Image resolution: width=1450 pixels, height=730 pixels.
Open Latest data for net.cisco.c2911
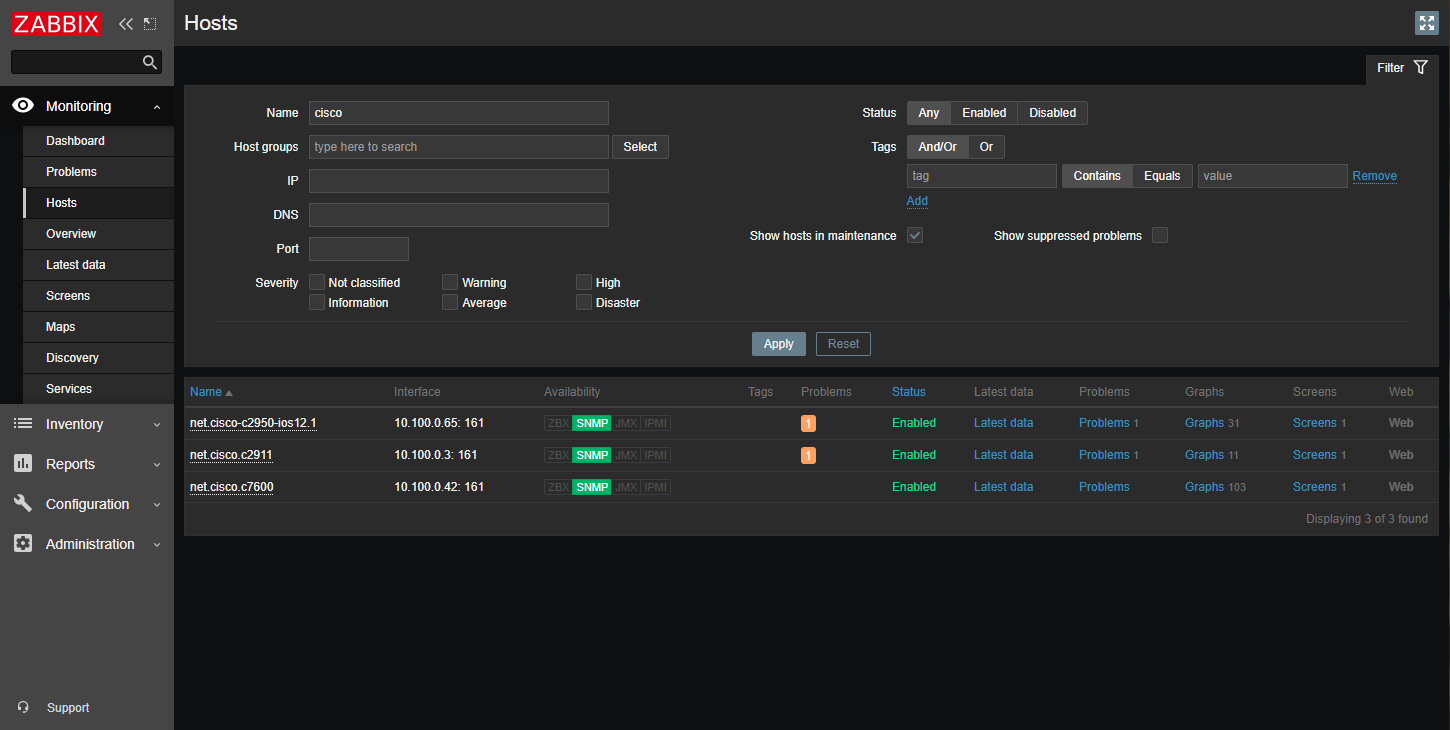(1003, 454)
